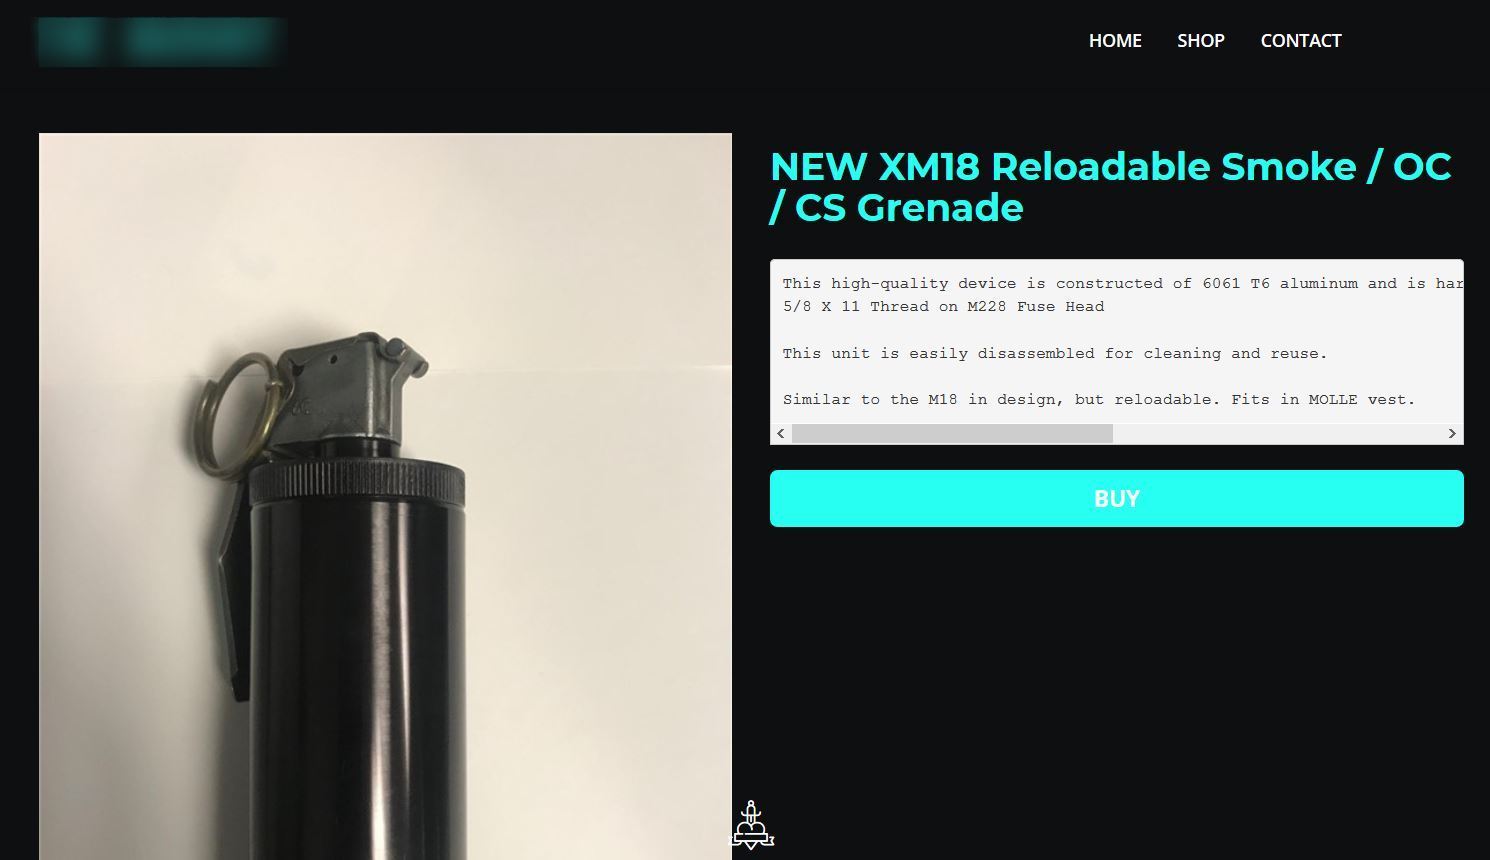Select the XM18 Reloadable Smoke product title

tap(1111, 187)
